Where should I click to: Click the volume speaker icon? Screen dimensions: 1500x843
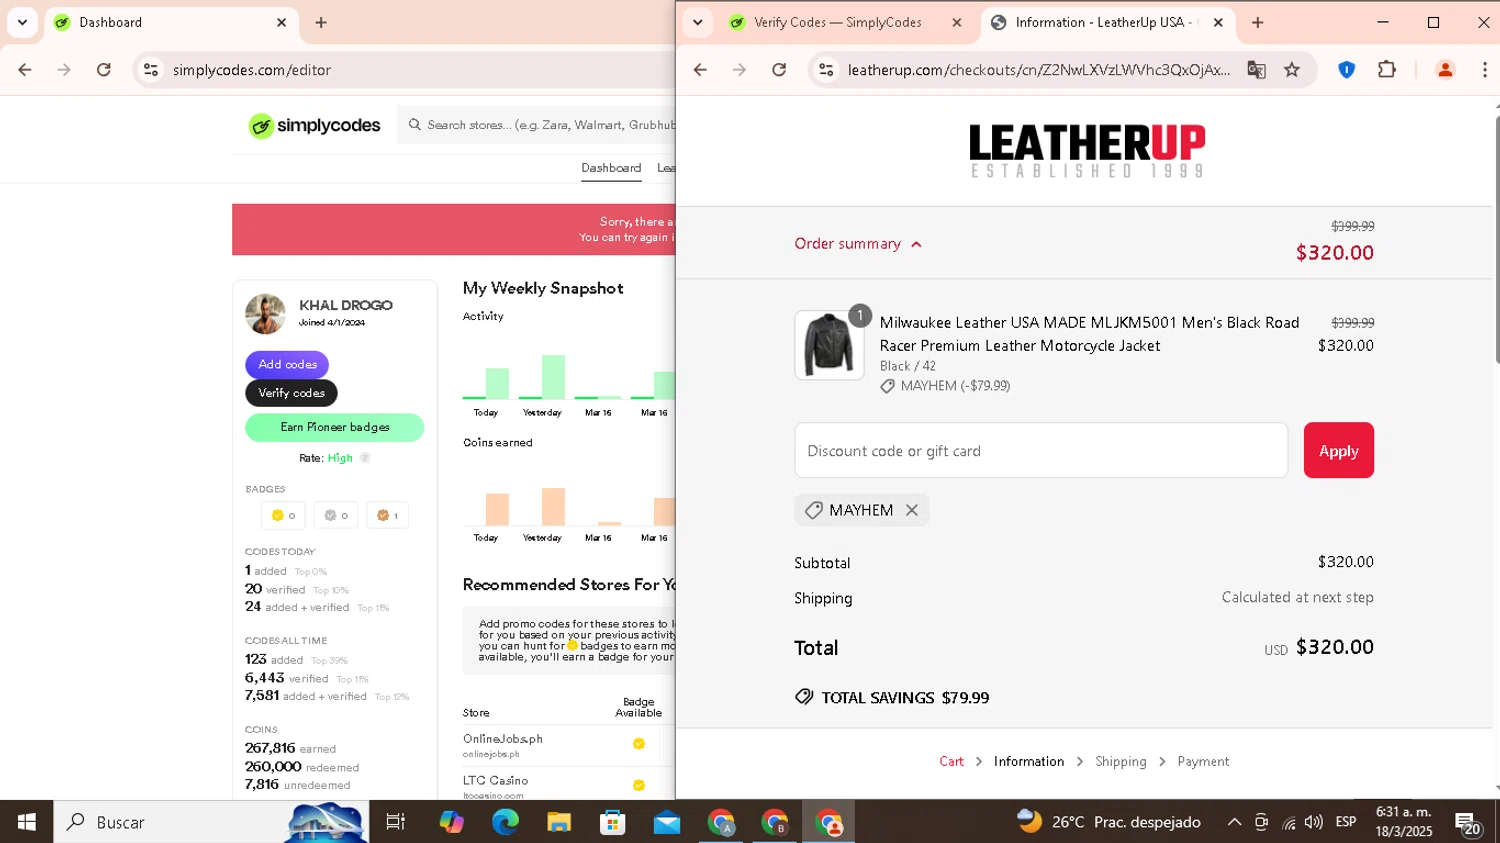tap(1314, 822)
